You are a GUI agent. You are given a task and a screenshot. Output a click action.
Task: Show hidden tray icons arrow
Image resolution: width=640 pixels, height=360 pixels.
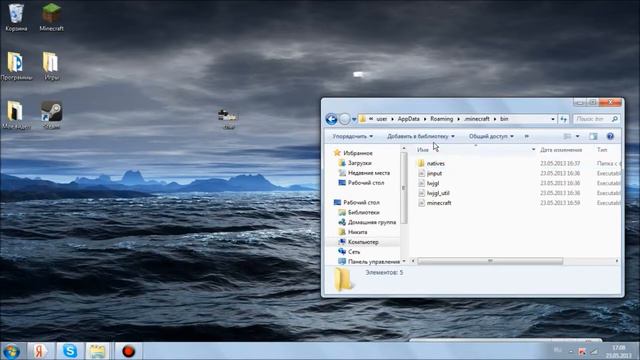pos(571,351)
